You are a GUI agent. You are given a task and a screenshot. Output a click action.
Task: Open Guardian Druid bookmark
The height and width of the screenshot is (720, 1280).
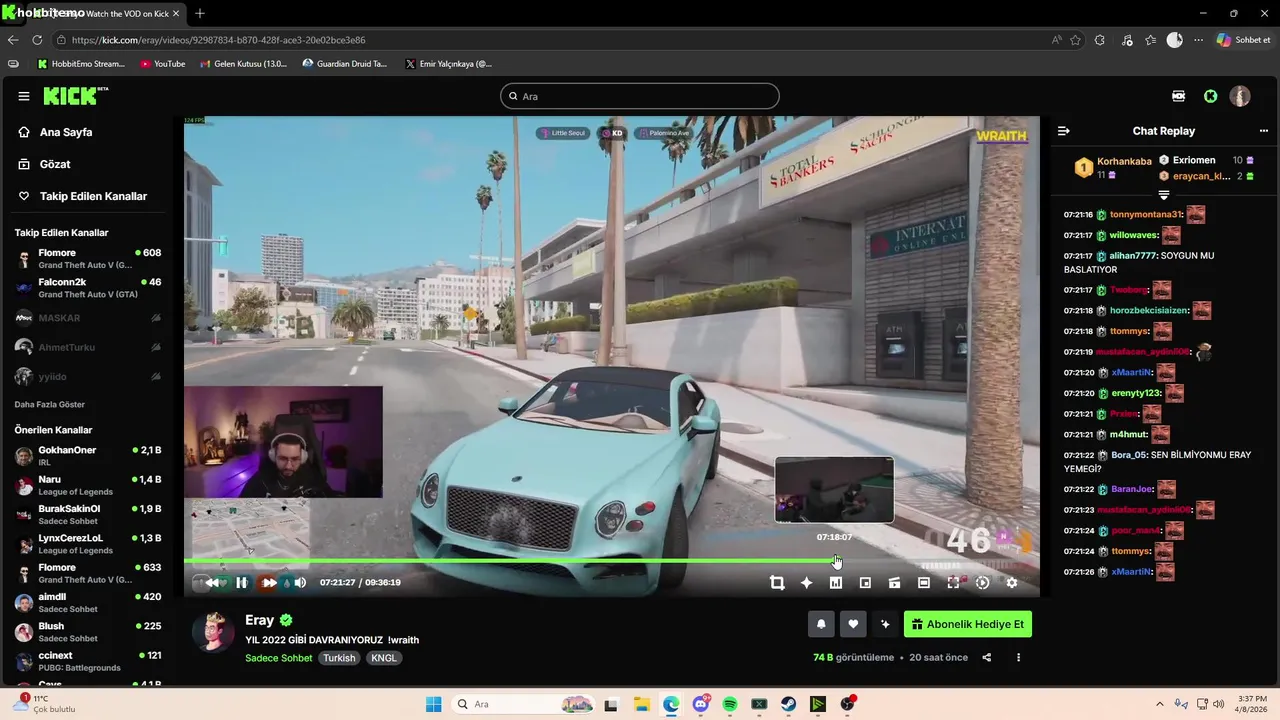click(345, 63)
